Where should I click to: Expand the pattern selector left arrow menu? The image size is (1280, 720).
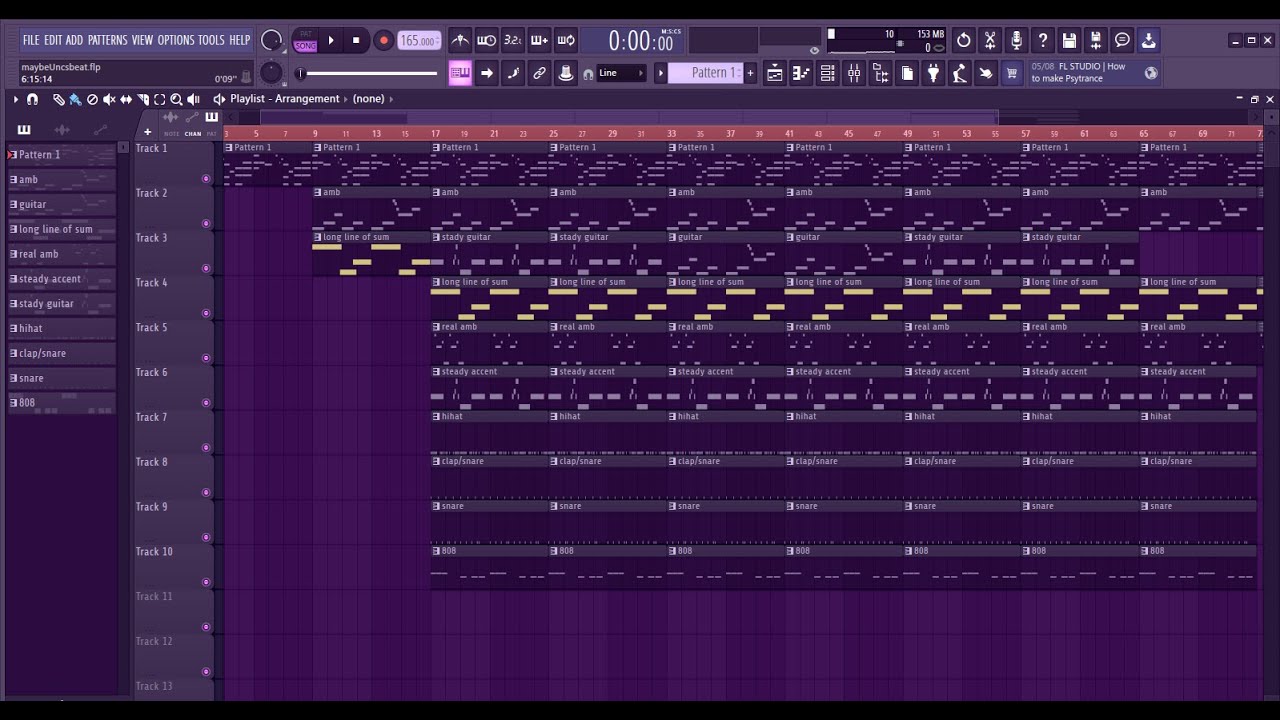click(x=660, y=73)
